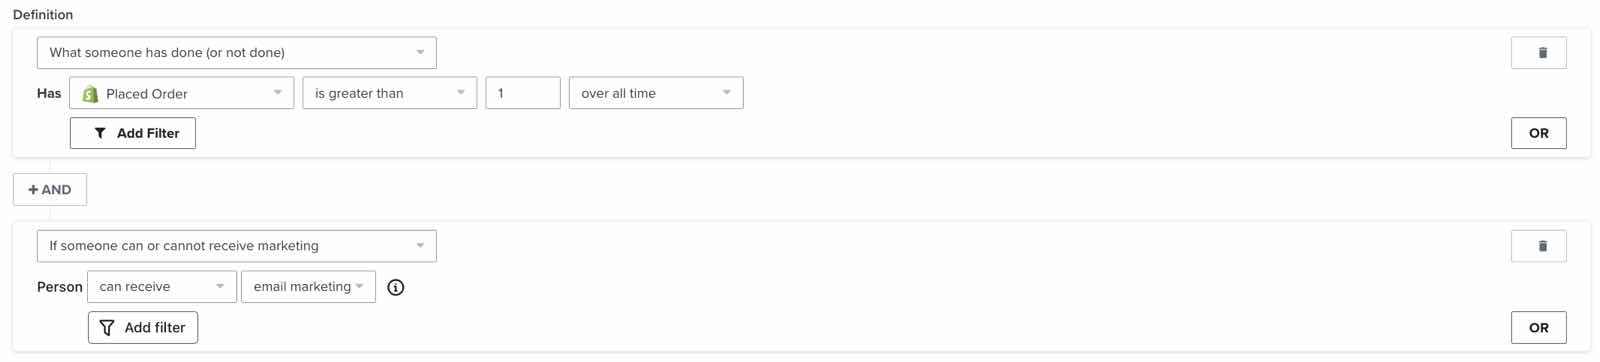The height and width of the screenshot is (362, 1600).
Task: Open 'What someone has done (or not done)' dropdown
Action: 237,53
